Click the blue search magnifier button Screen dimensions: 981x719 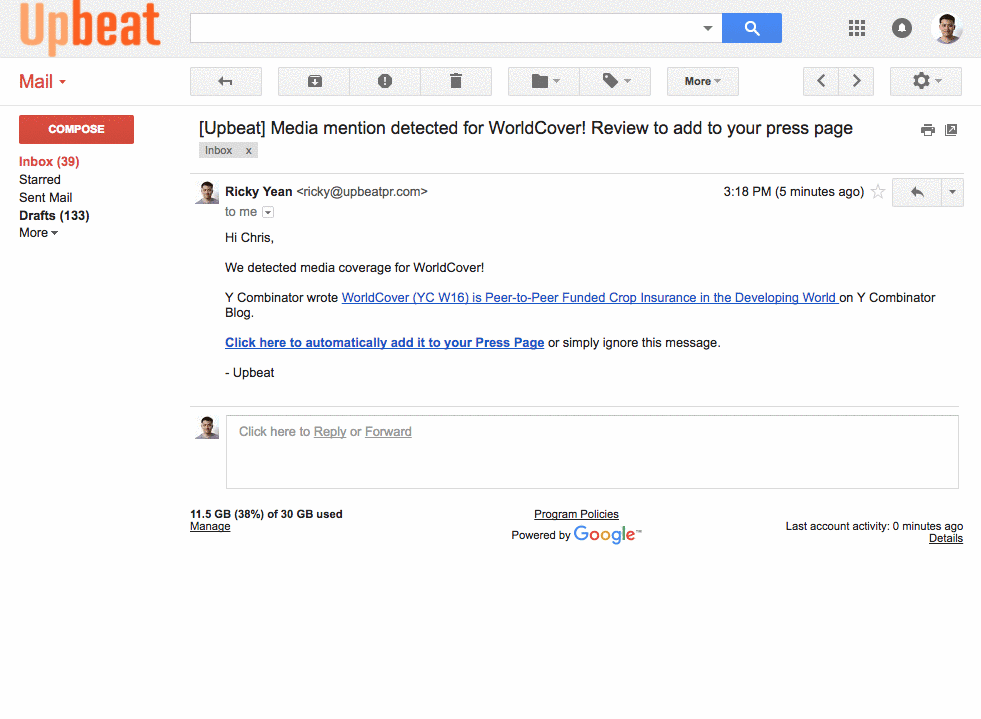[751, 28]
